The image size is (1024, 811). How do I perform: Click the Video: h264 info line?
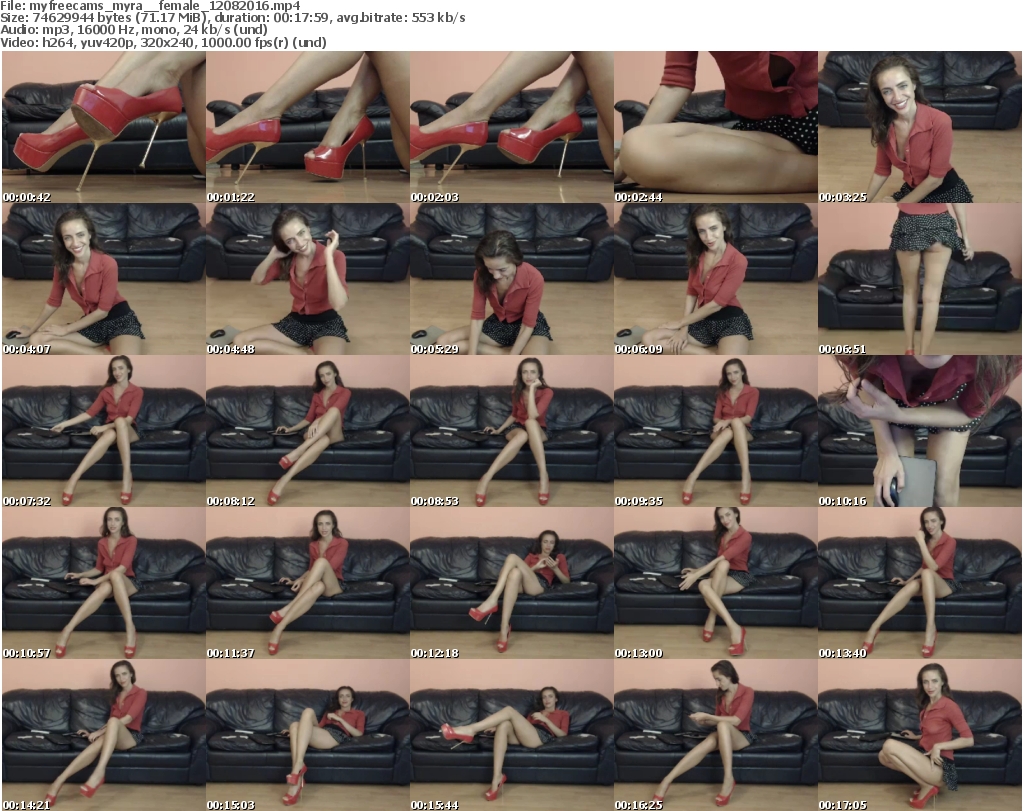(163, 42)
